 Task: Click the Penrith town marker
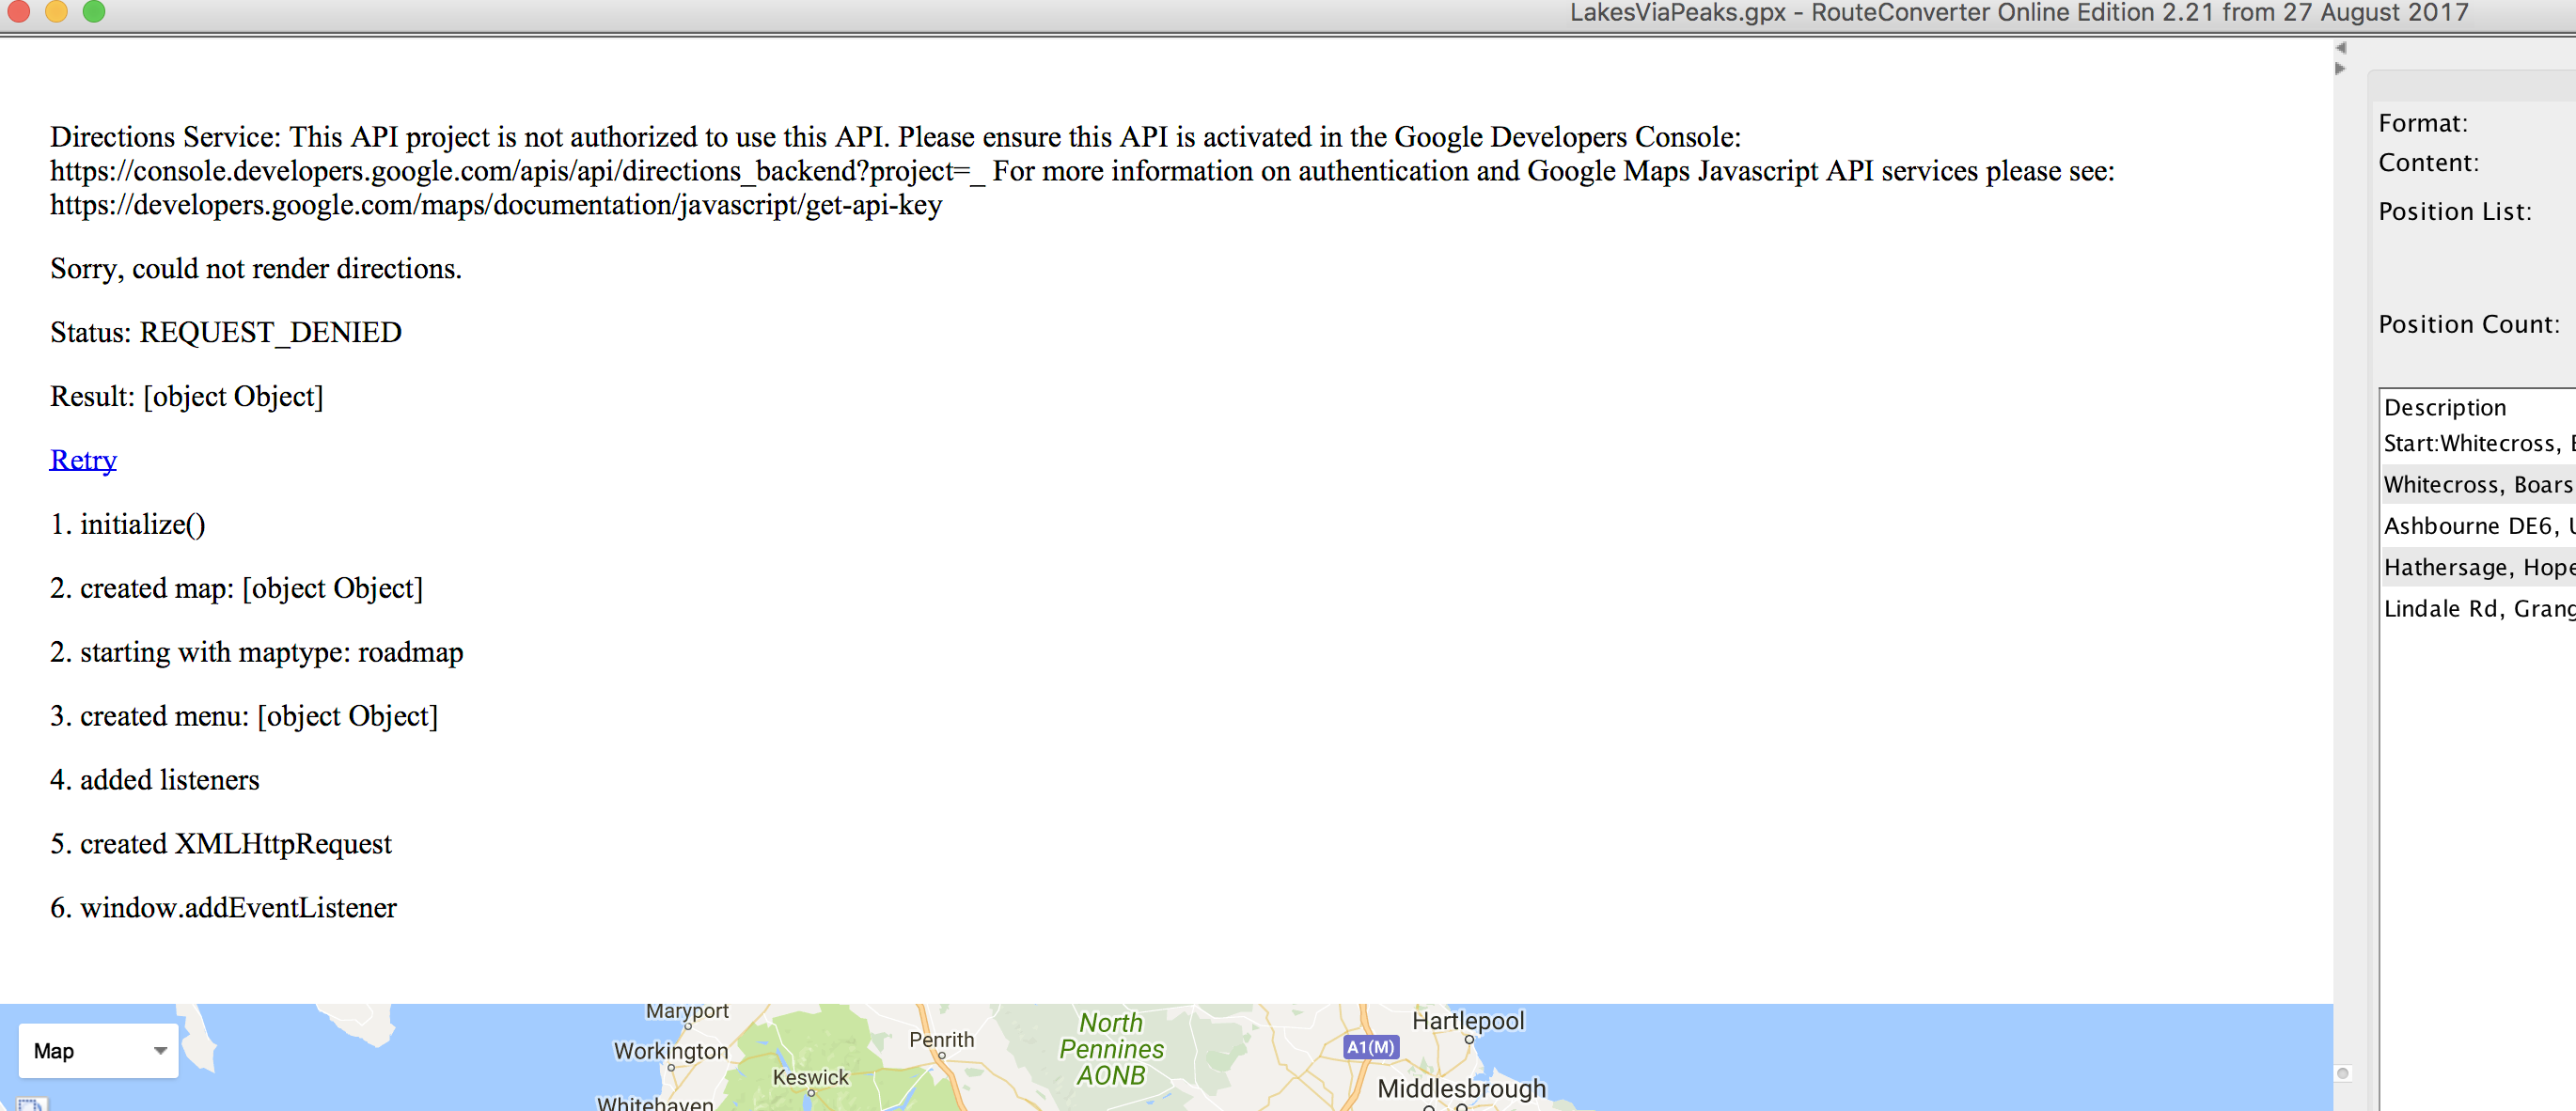[x=942, y=1055]
